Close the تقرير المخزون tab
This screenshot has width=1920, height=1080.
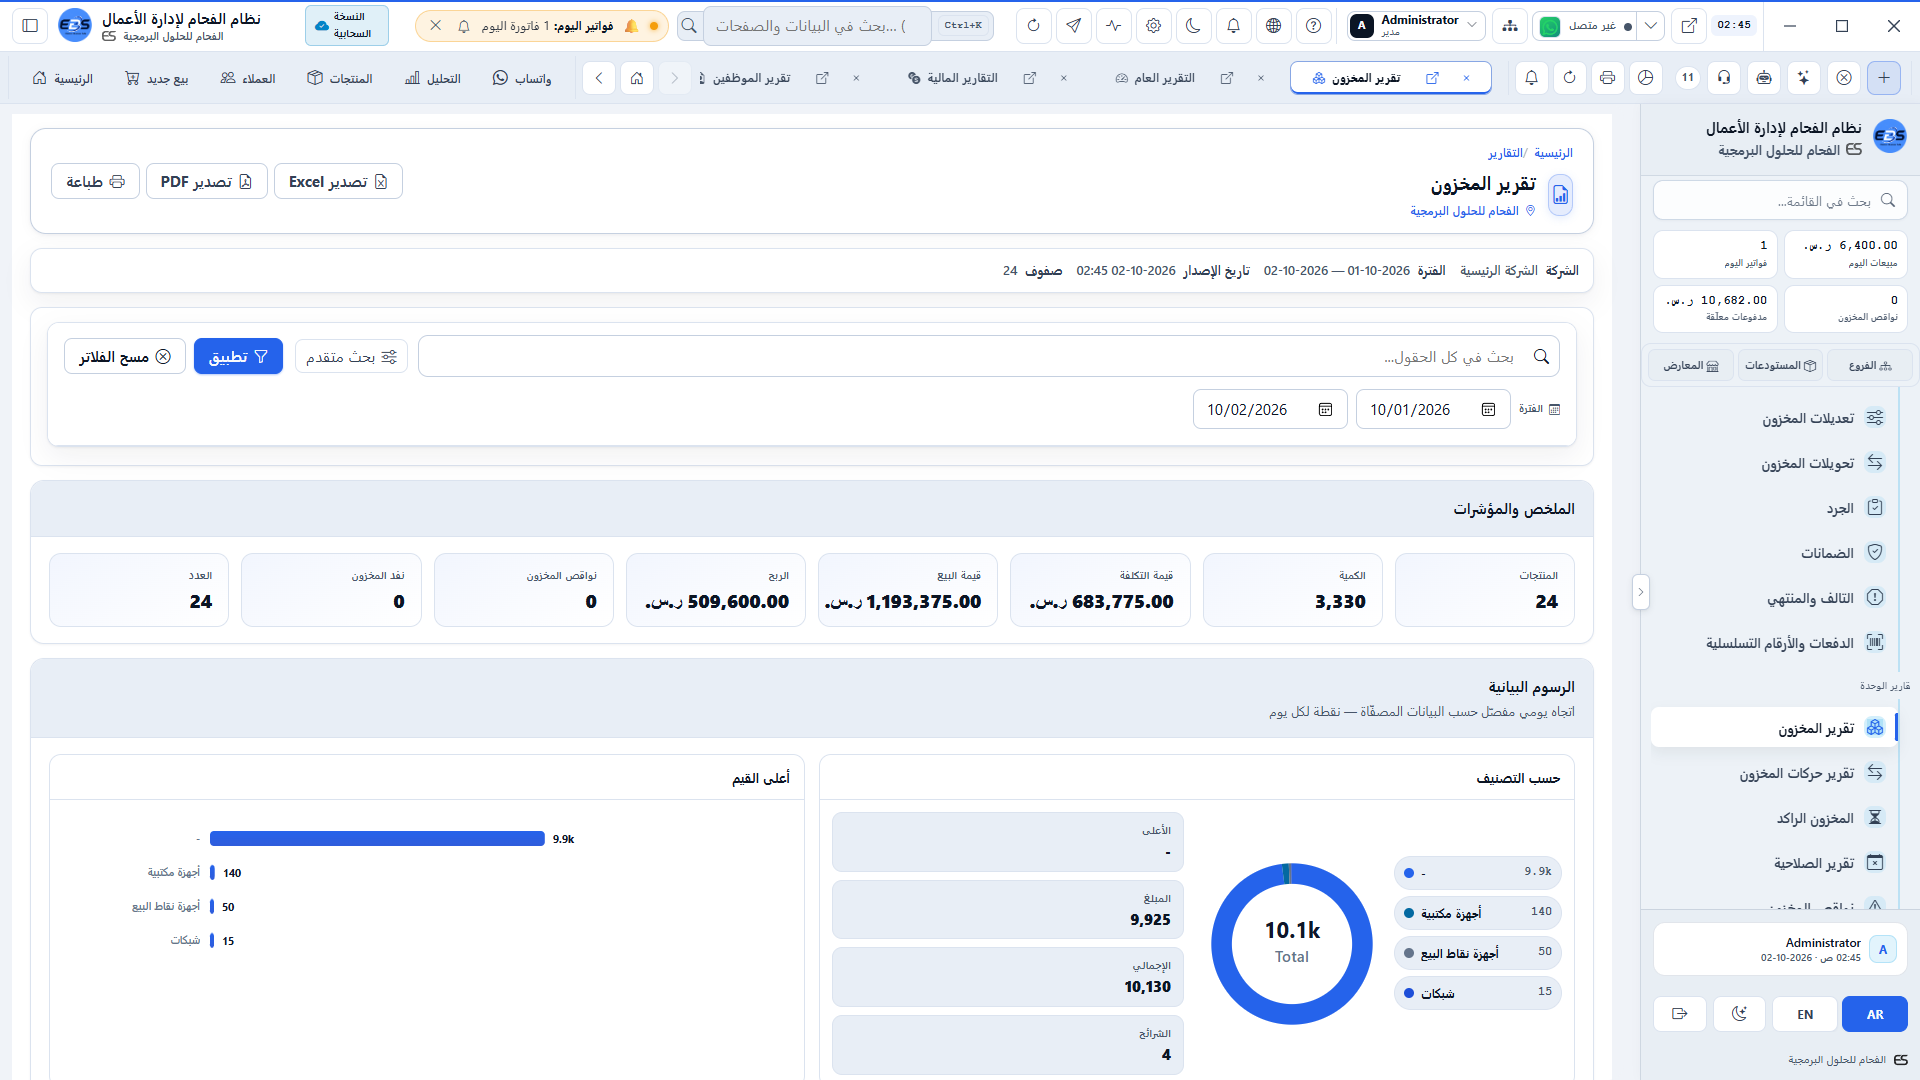click(1466, 78)
